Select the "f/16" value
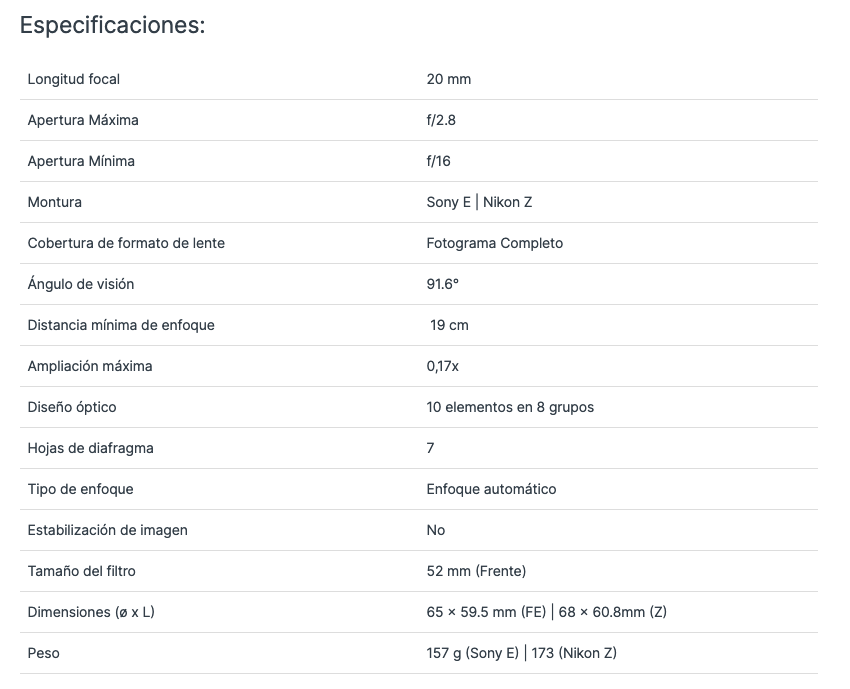 438,161
